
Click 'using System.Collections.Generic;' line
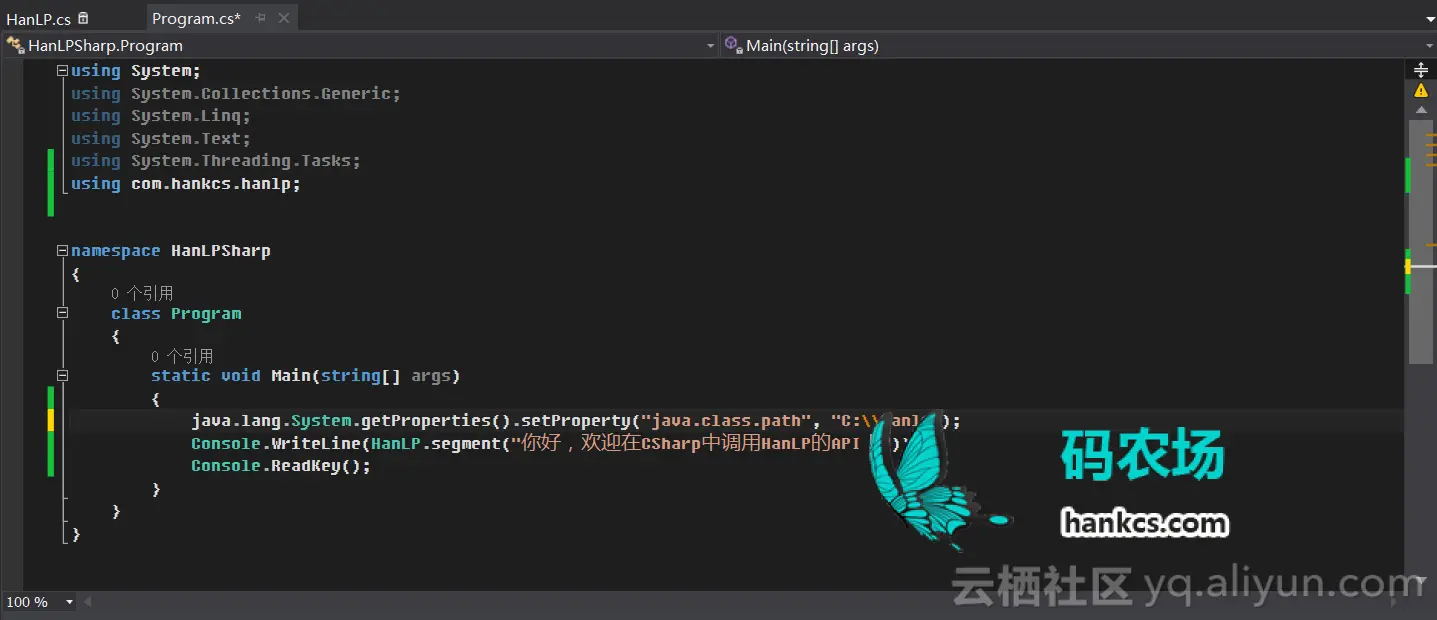click(x=236, y=93)
